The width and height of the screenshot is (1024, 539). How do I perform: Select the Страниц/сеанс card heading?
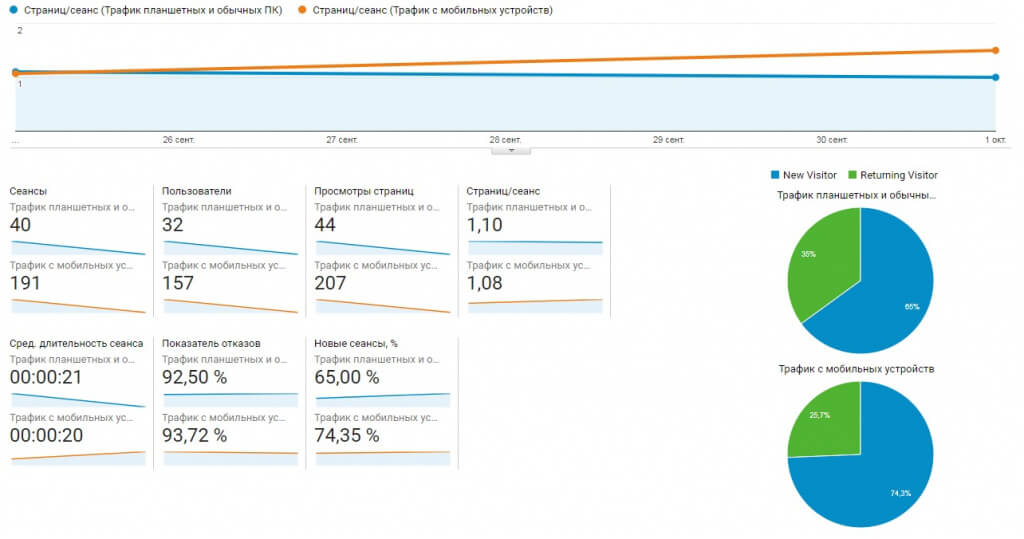click(x=506, y=191)
